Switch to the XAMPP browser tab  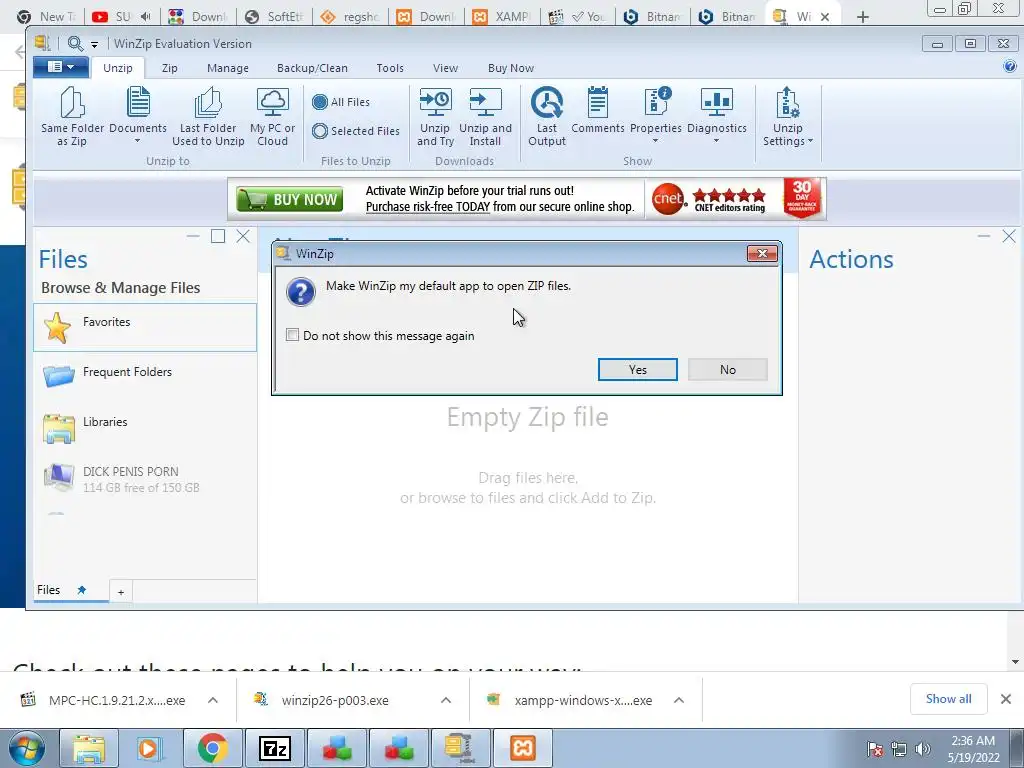coord(503,16)
